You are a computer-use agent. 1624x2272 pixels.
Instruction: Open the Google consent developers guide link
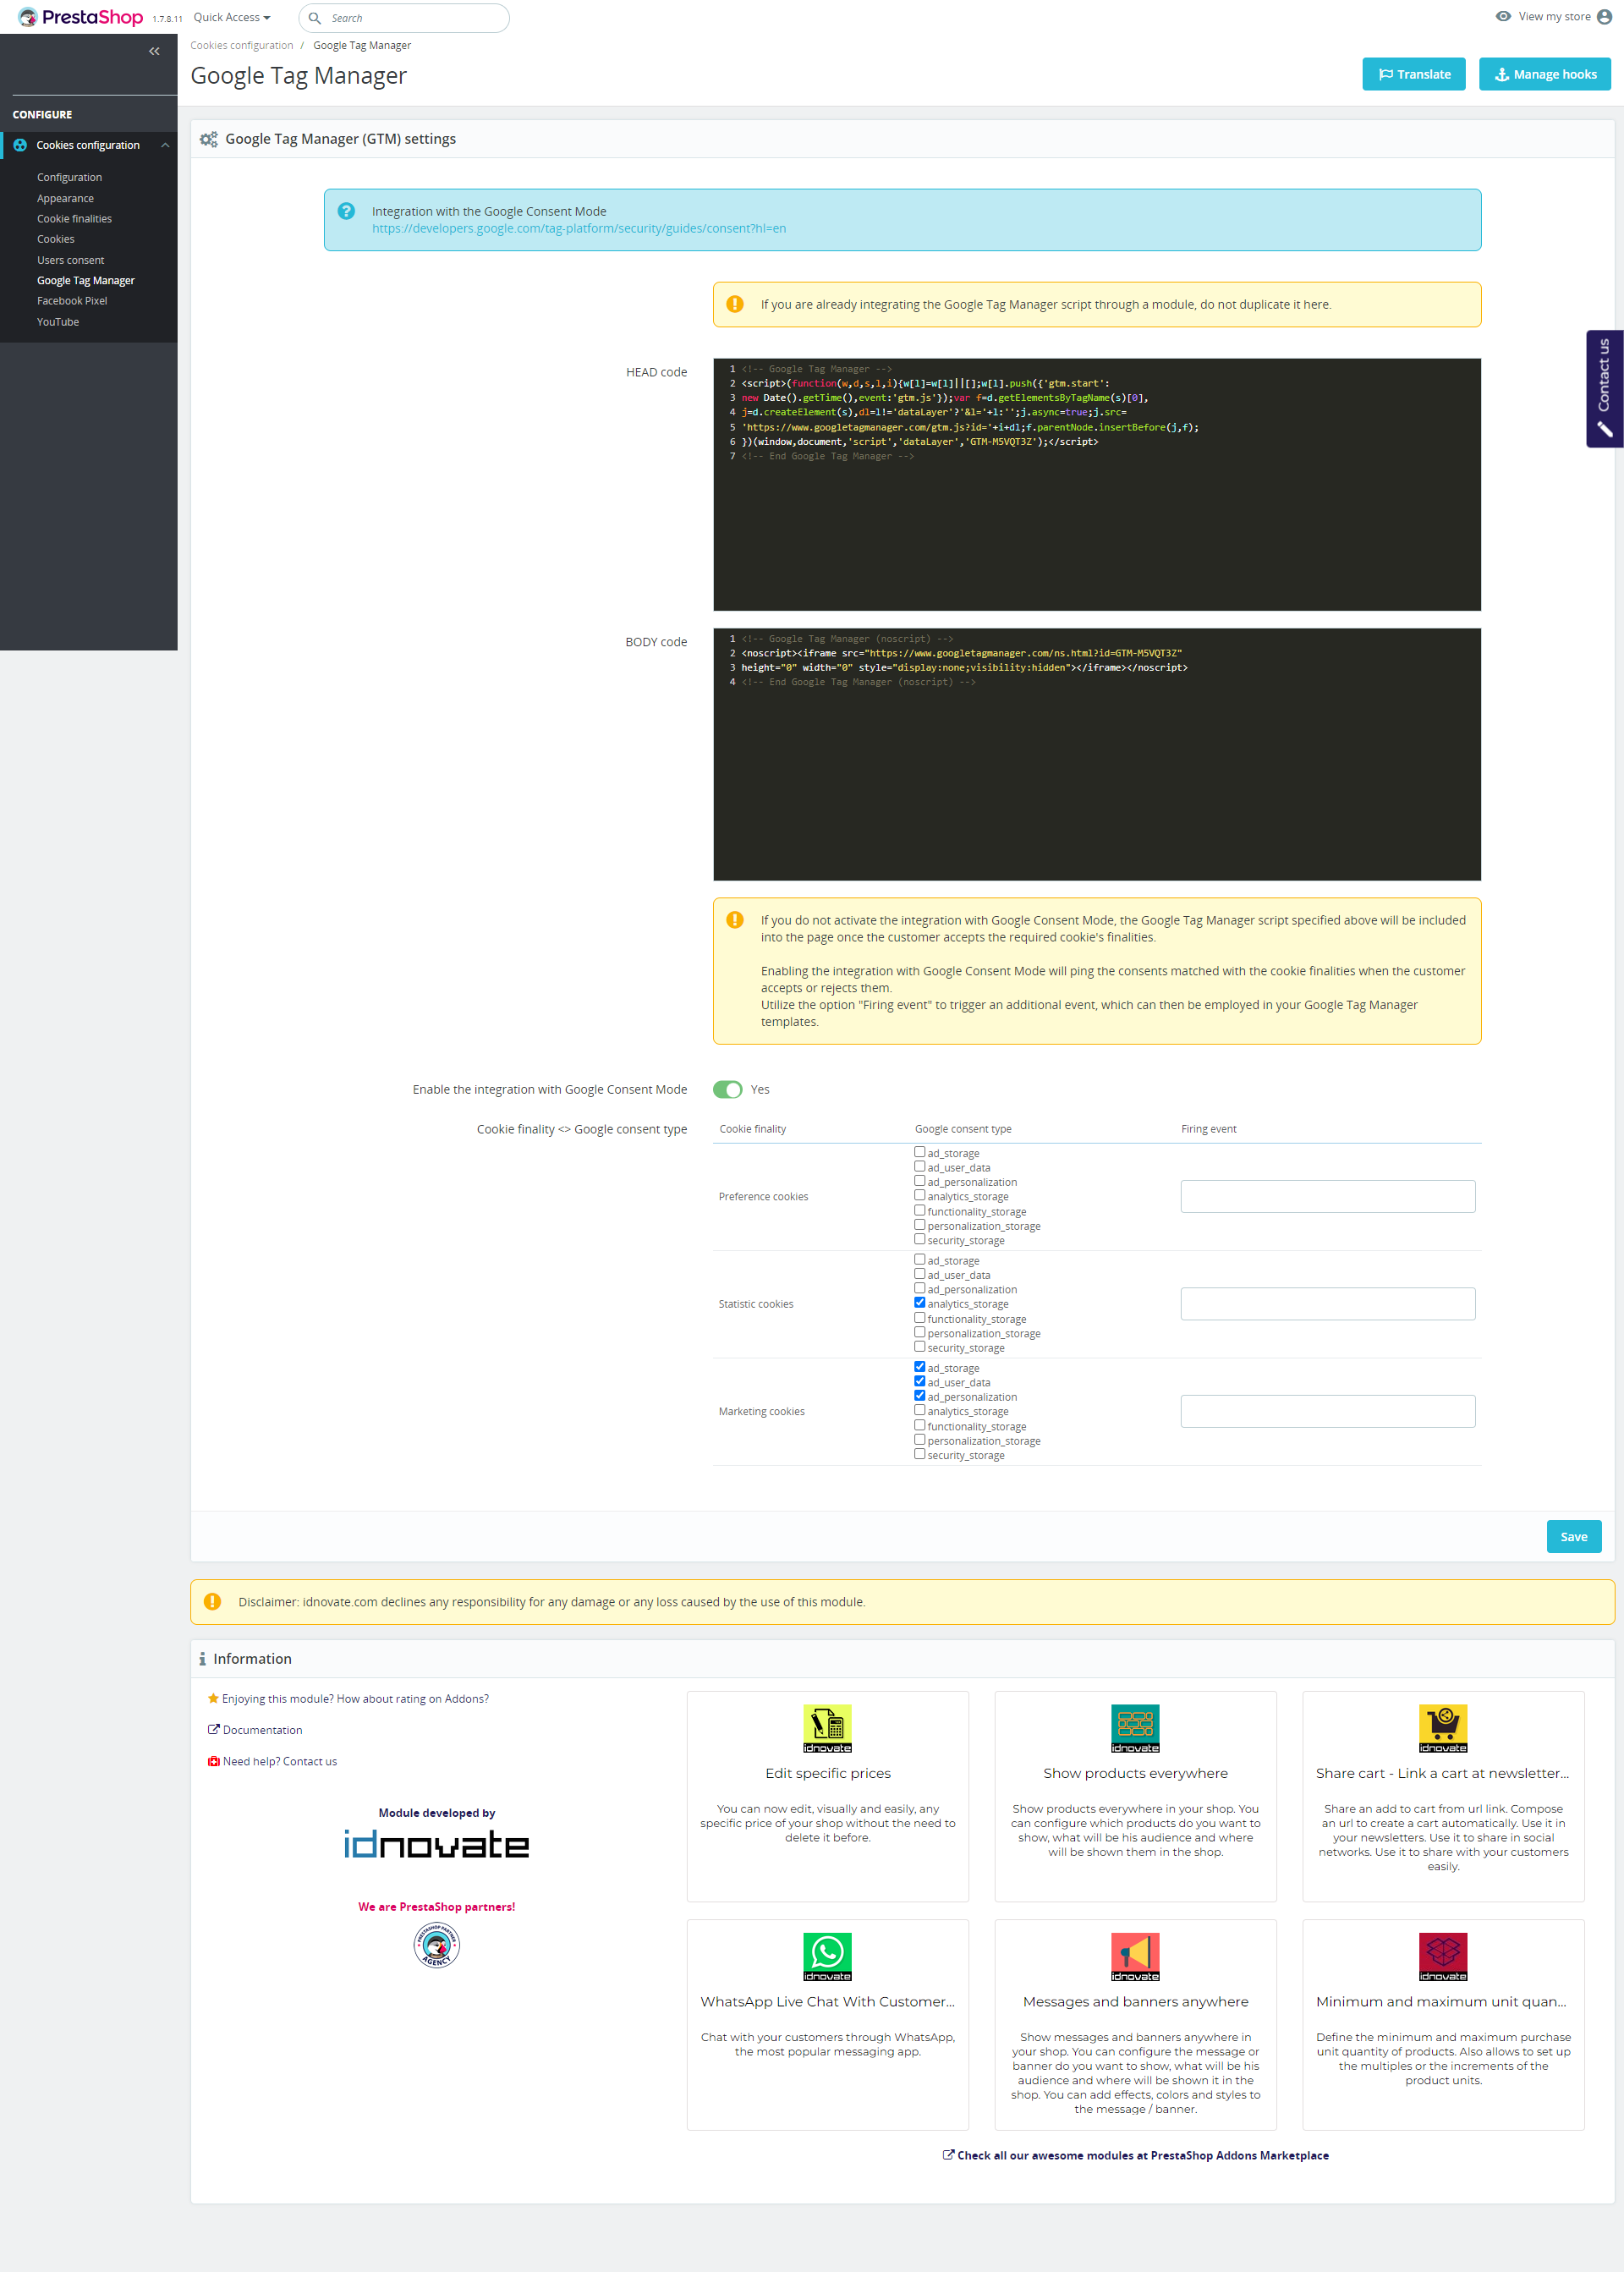coord(578,229)
